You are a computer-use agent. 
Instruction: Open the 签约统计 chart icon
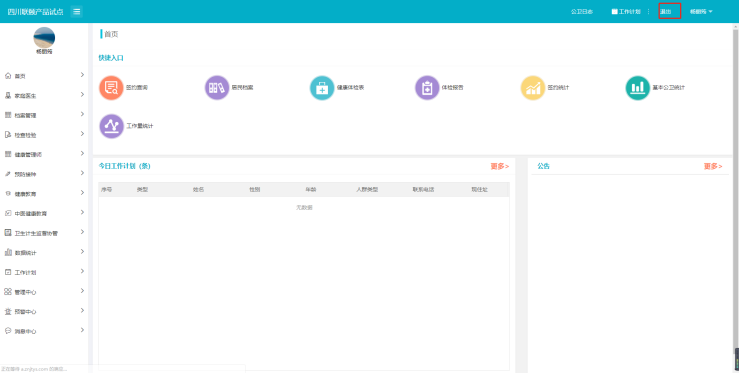(x=533, y=88)
